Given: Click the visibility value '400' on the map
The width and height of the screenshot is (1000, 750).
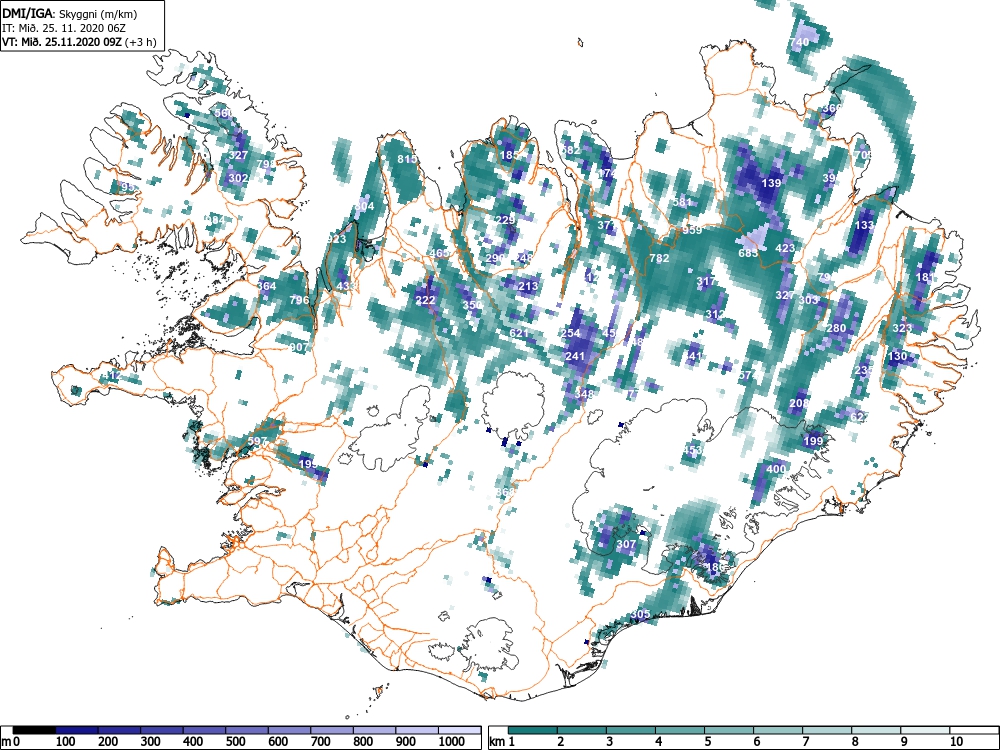Looking at the screenshot, I should (x=776, y=469).
